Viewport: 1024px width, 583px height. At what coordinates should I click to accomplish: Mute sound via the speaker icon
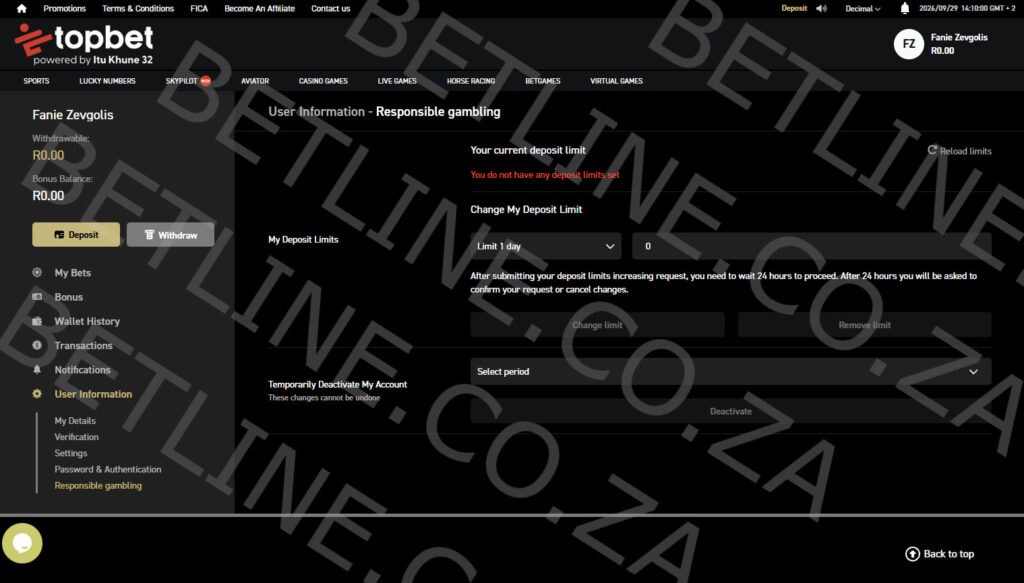point(822,8)
